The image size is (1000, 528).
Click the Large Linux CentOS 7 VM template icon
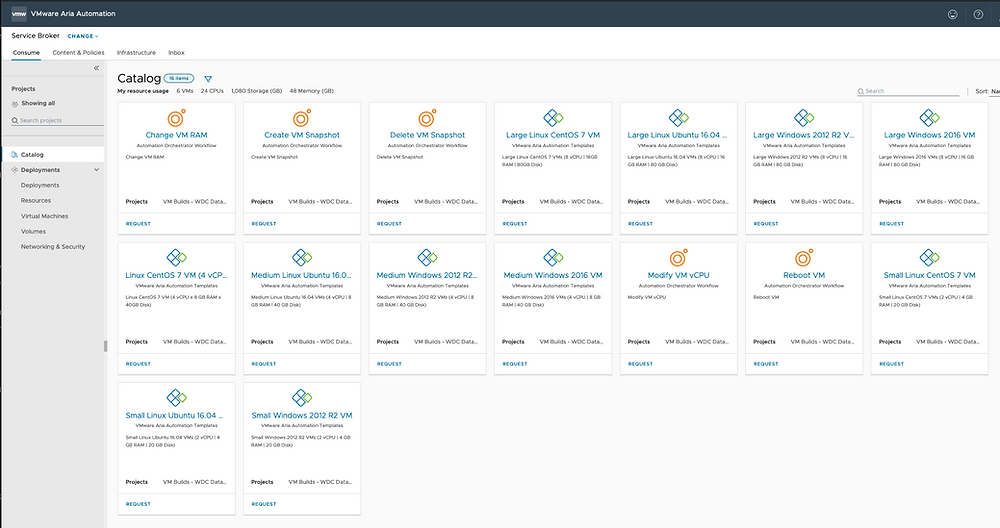[553, 117]
